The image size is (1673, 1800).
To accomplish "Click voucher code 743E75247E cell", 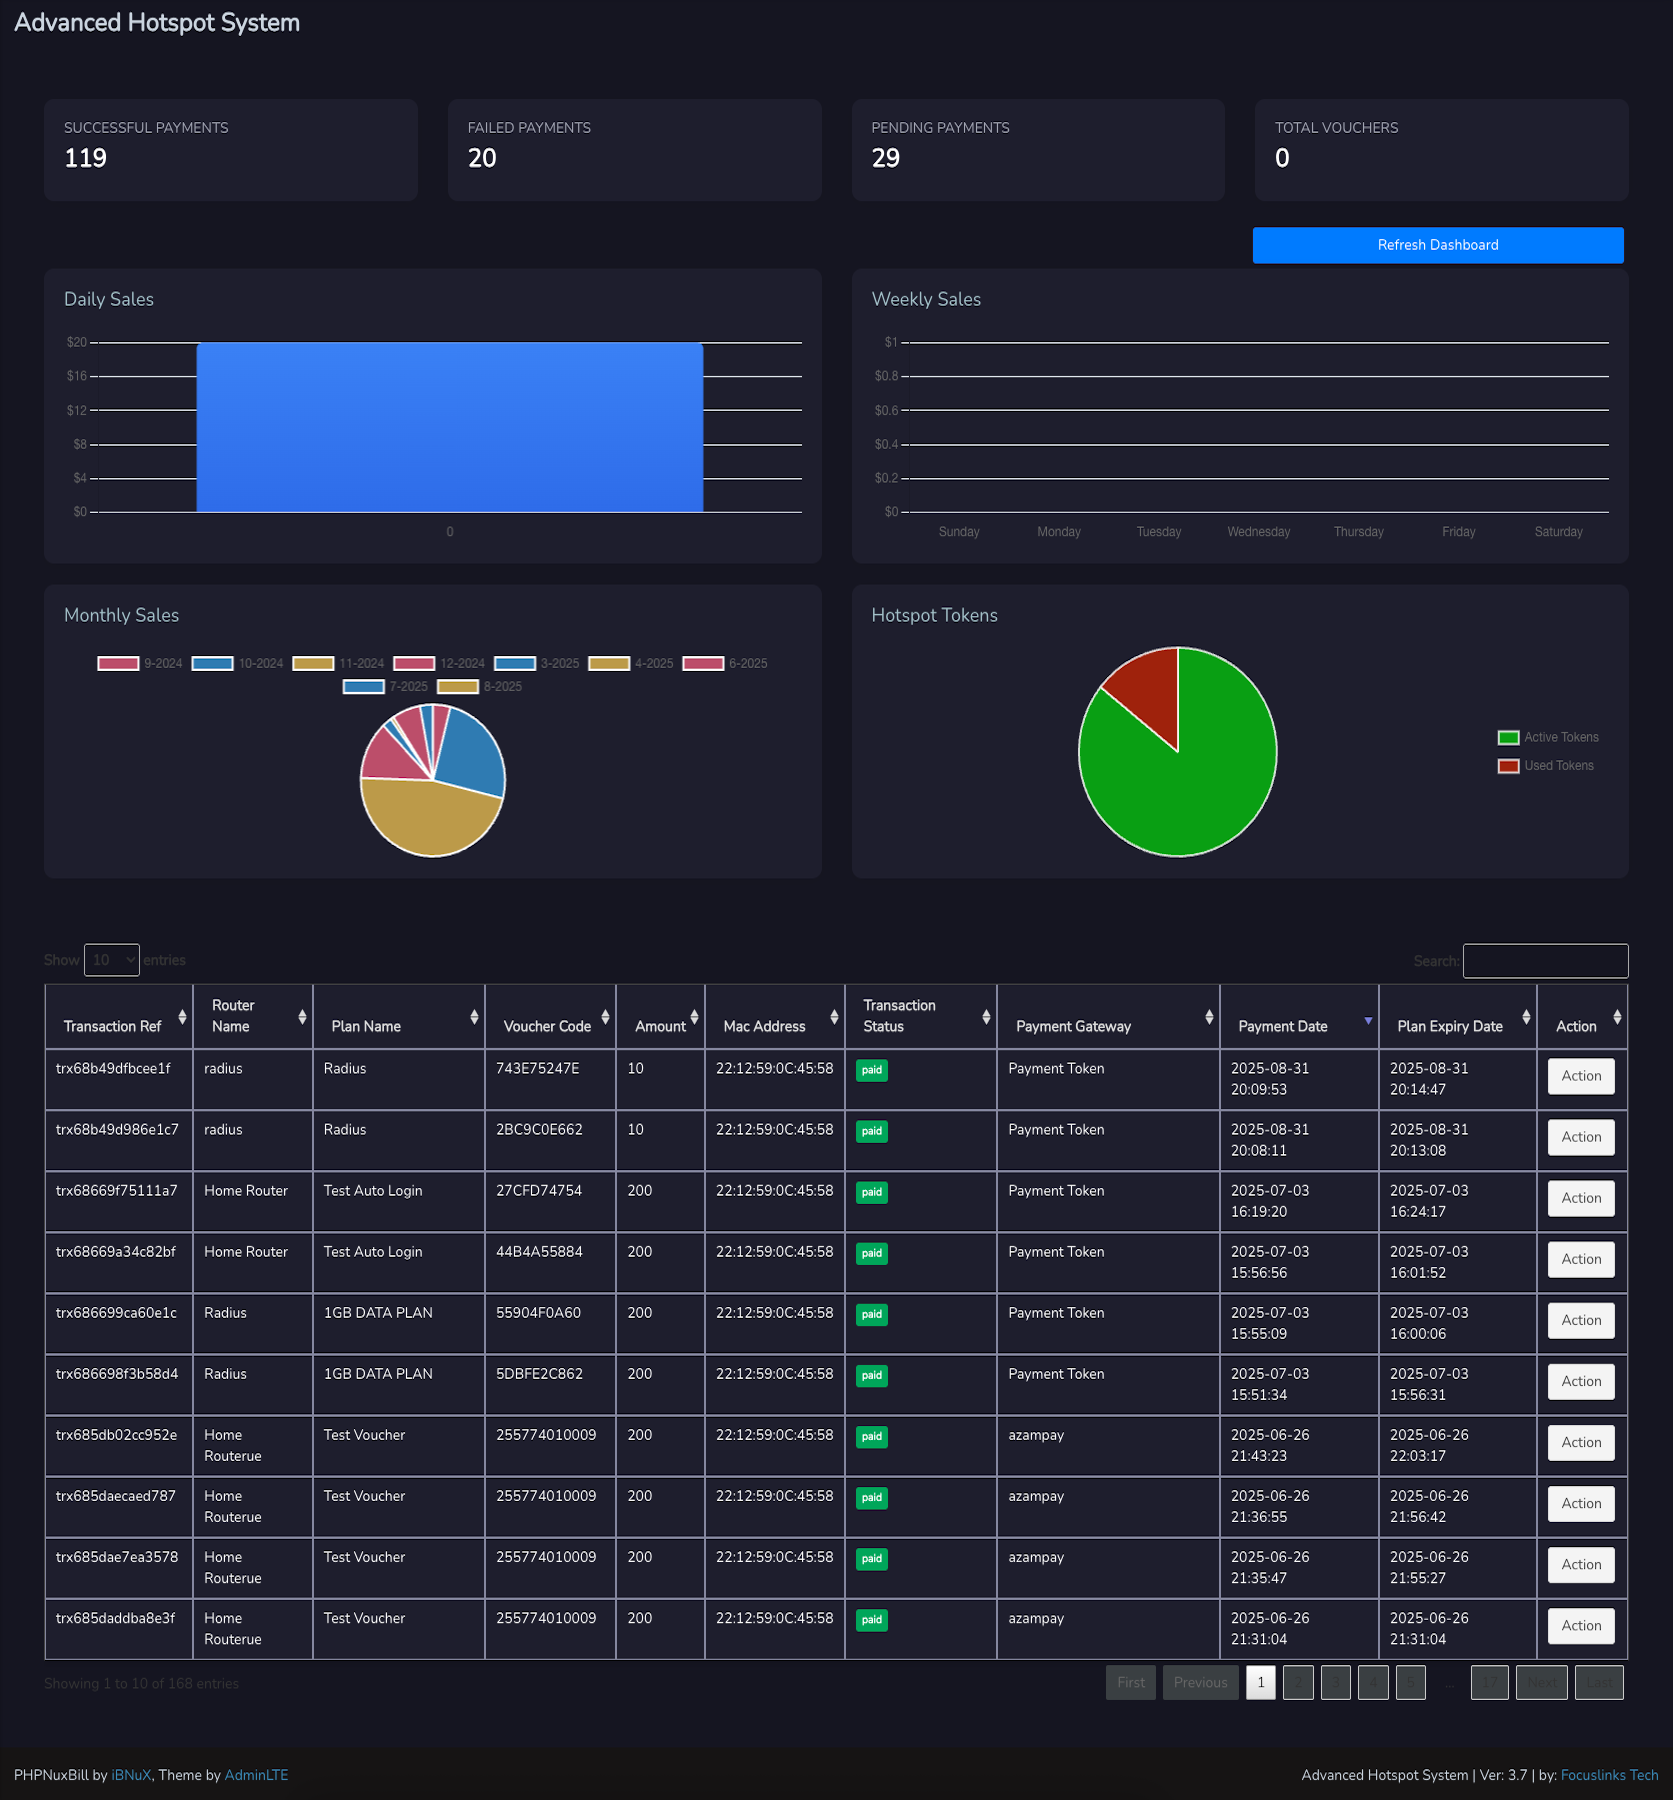I will [x=550, y=1079].
